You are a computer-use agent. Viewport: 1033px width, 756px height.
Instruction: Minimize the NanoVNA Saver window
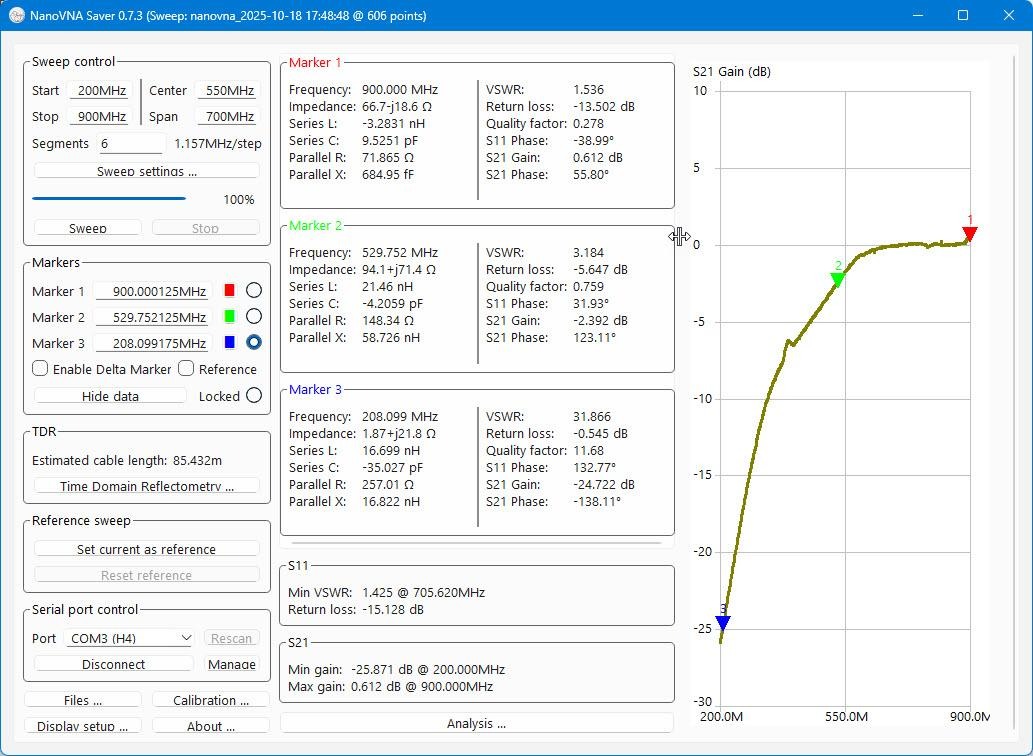(x=917, y=14)
